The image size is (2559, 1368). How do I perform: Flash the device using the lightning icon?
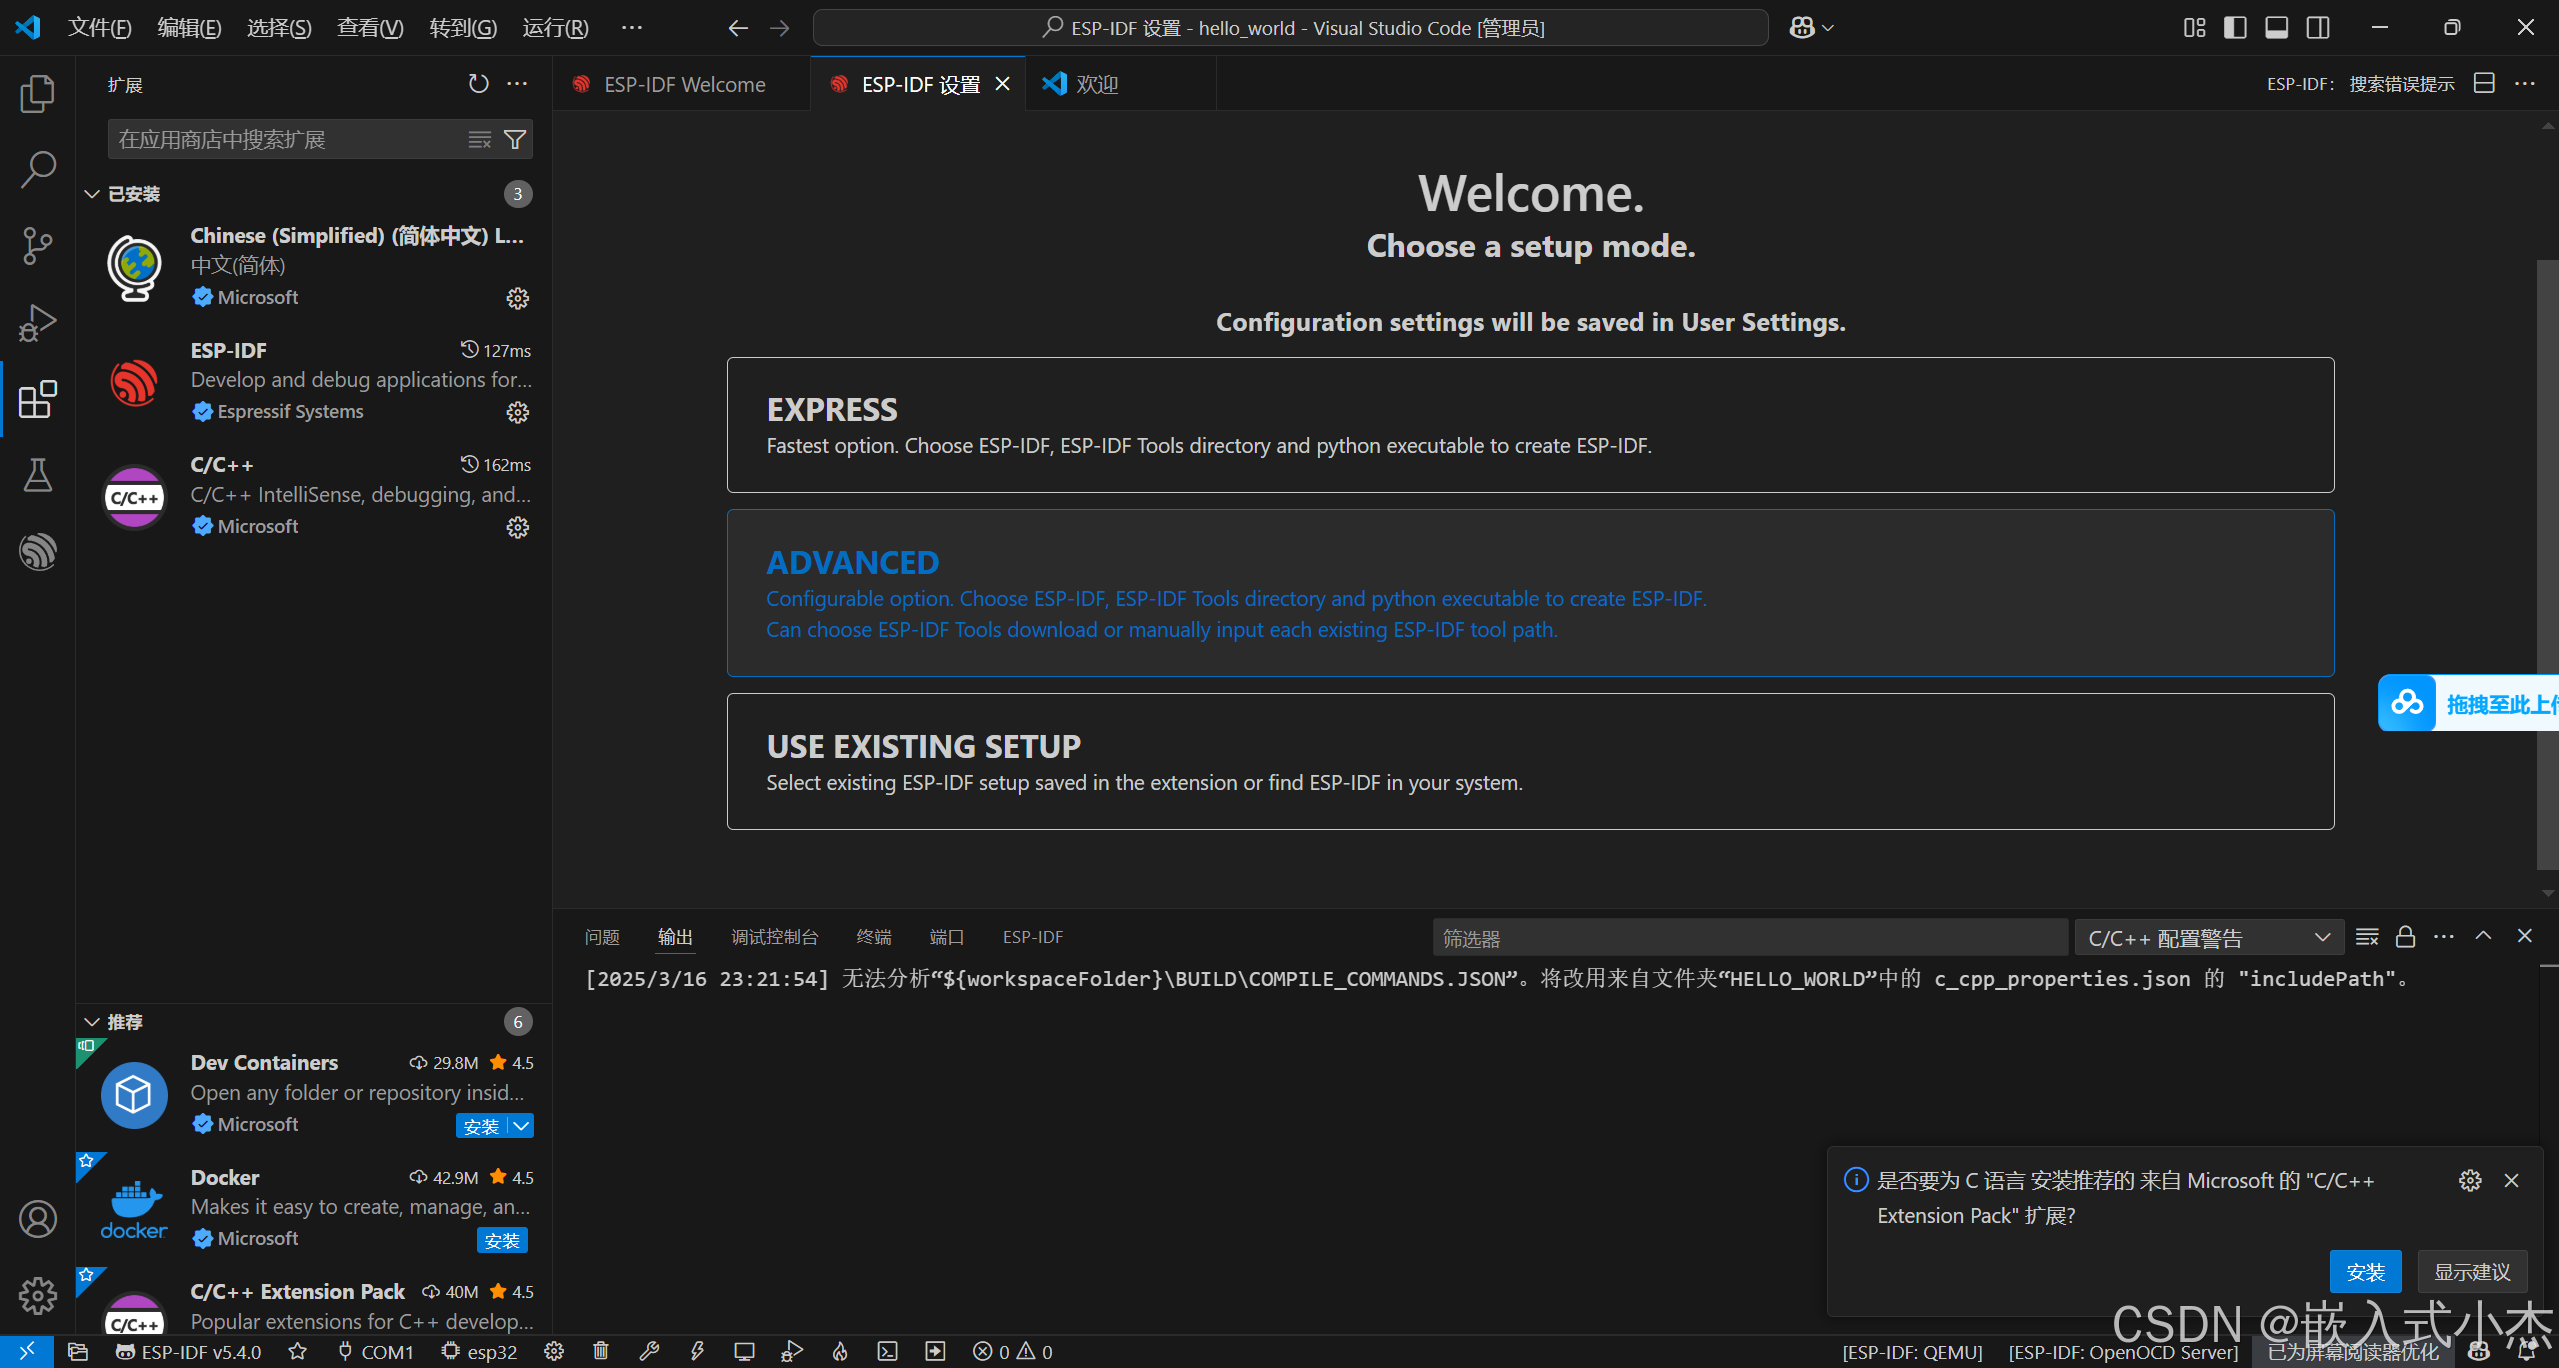[697, 1352]
